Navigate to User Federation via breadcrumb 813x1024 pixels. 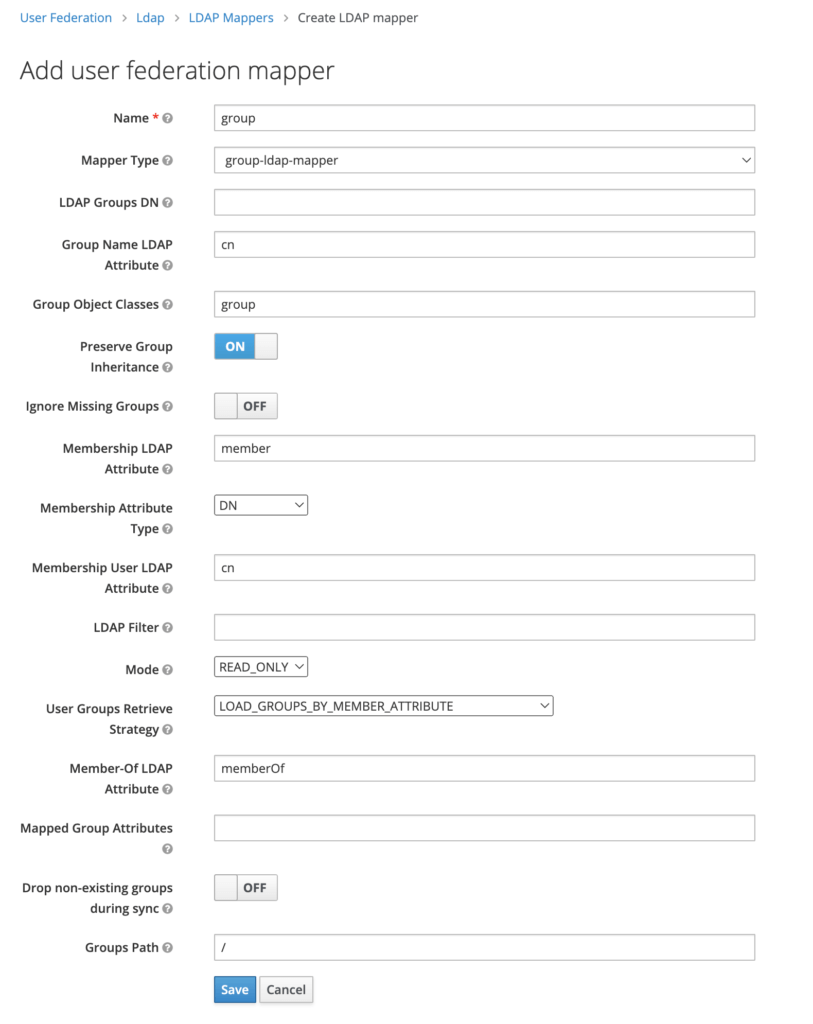tap(65, 17)
